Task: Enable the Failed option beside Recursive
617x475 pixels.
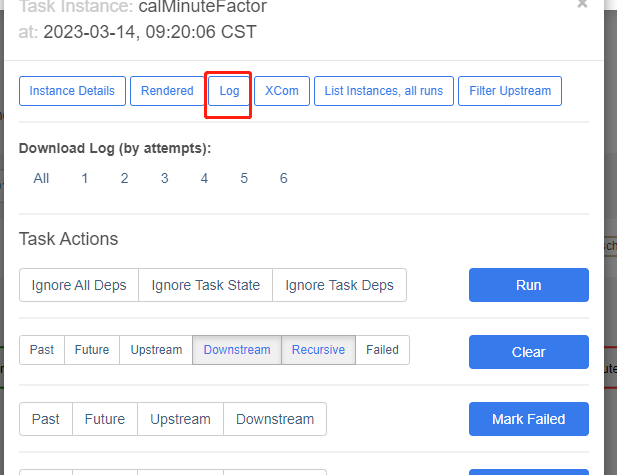Action: coord(382,350)
